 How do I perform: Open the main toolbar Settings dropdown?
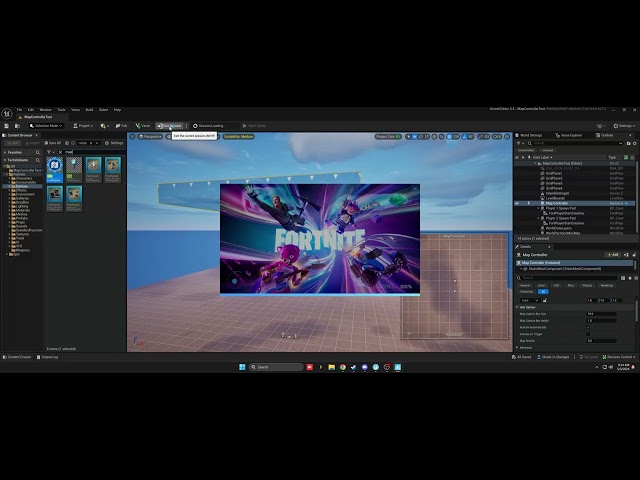(x=624, y=126)
